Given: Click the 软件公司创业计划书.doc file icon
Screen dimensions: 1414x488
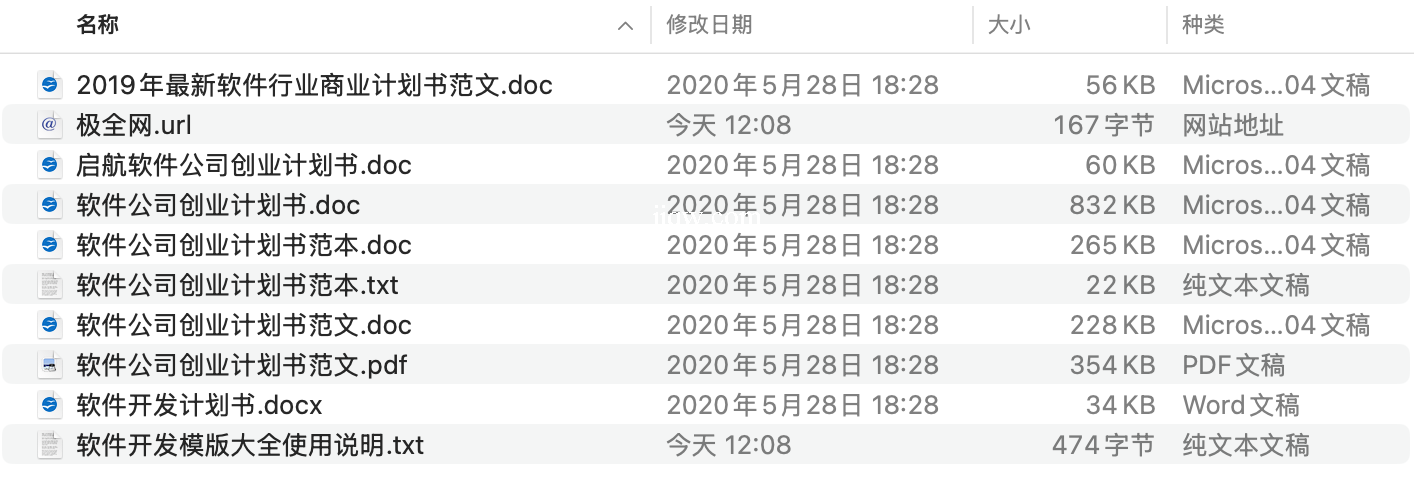Looking at the screenshot, I should (x=49, y=205).
